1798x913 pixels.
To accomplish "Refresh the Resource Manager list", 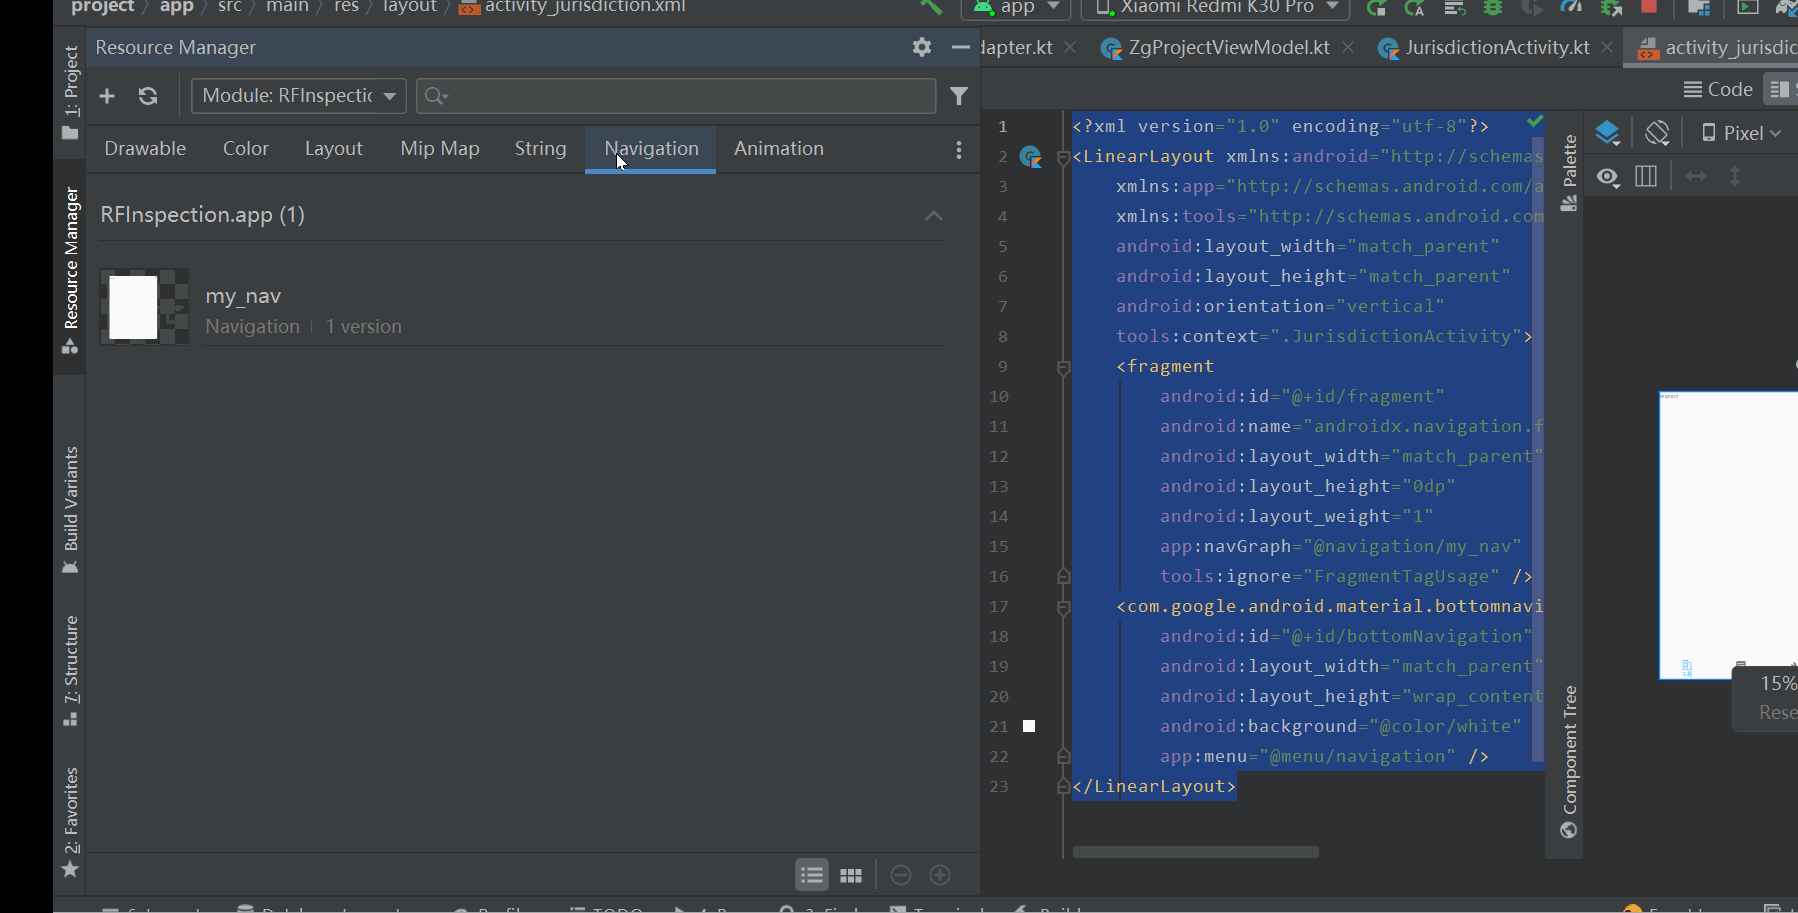I will (148, 96).
